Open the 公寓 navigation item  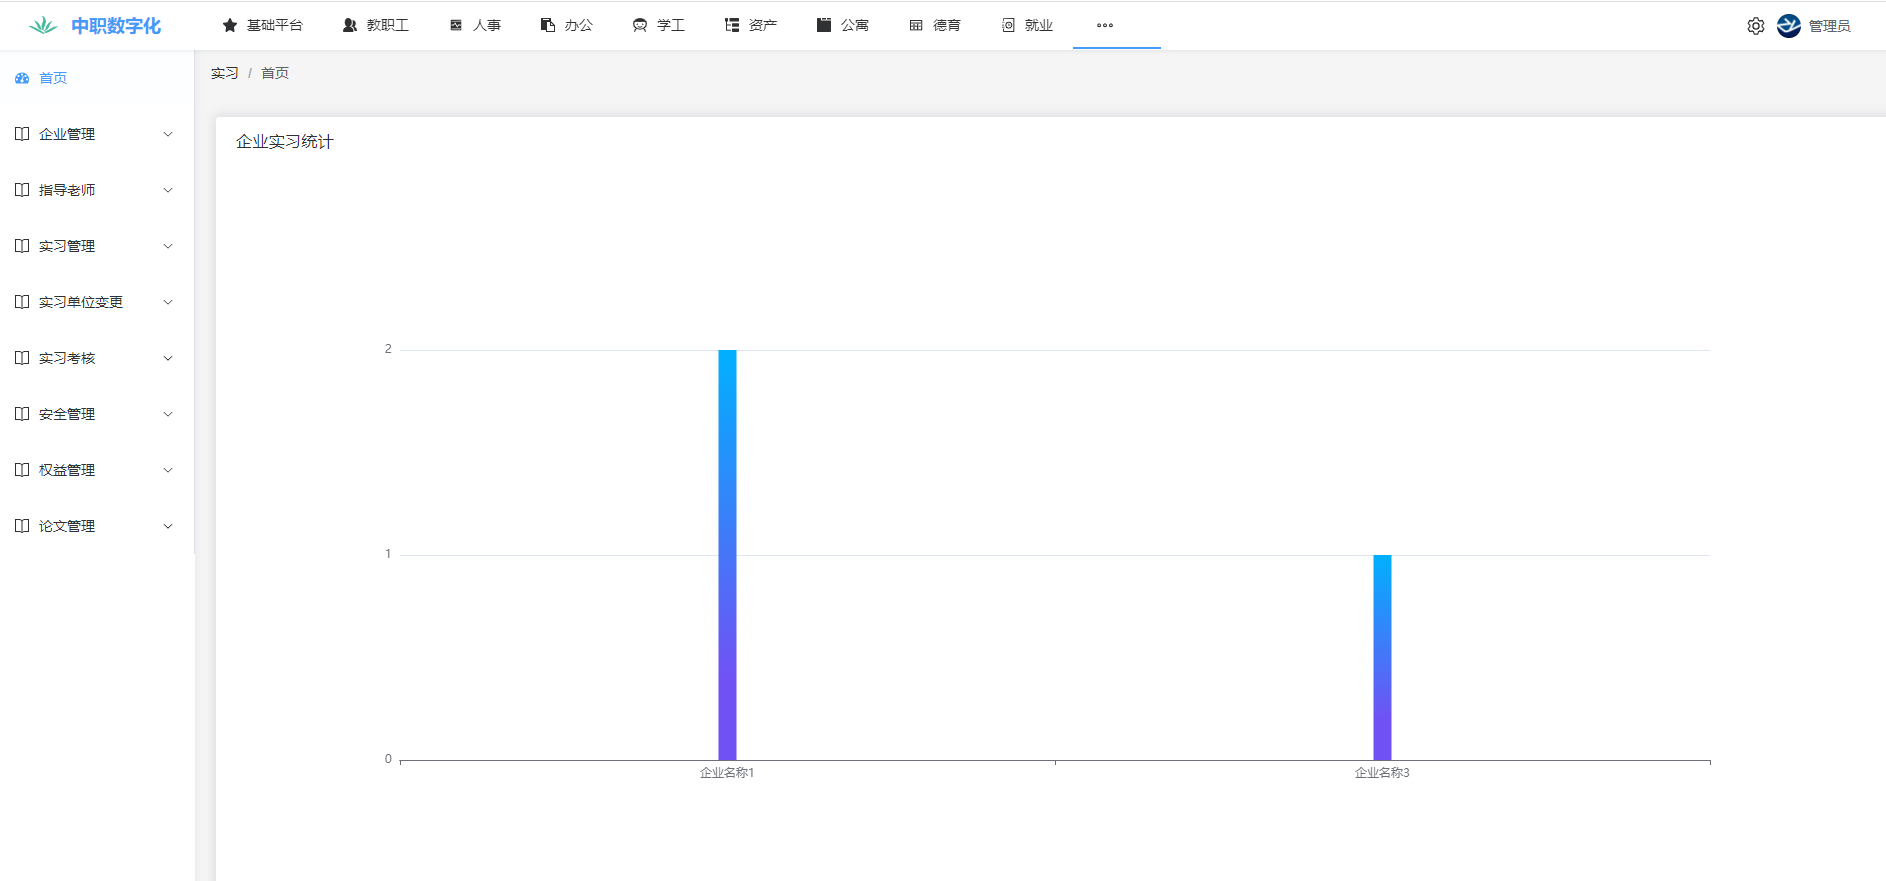point(843,26)
